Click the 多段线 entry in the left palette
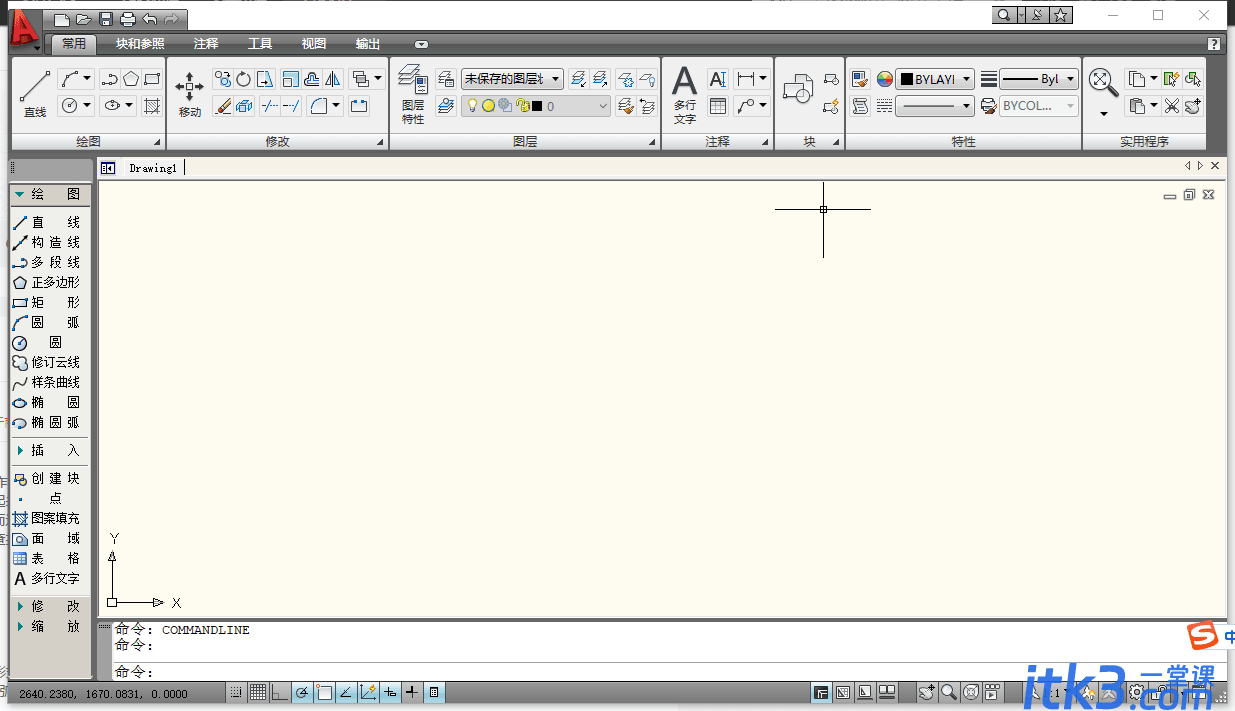 click(x=46, y=262)
